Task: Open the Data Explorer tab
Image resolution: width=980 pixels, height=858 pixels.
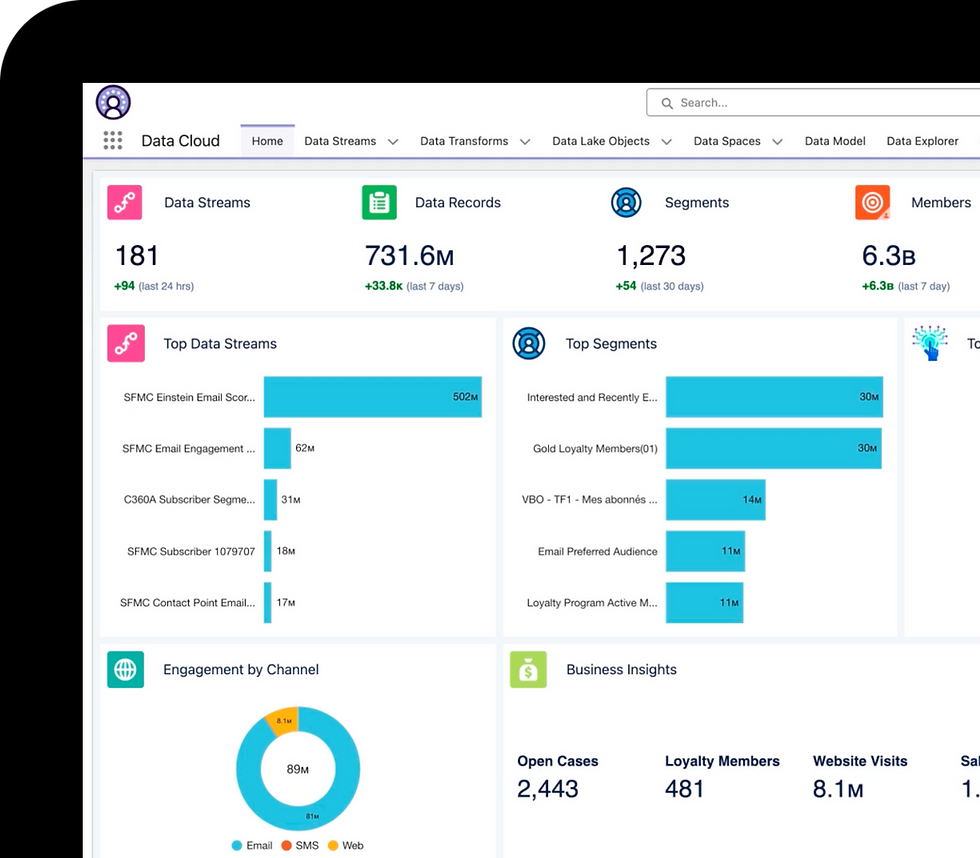Action: point(922,141)
